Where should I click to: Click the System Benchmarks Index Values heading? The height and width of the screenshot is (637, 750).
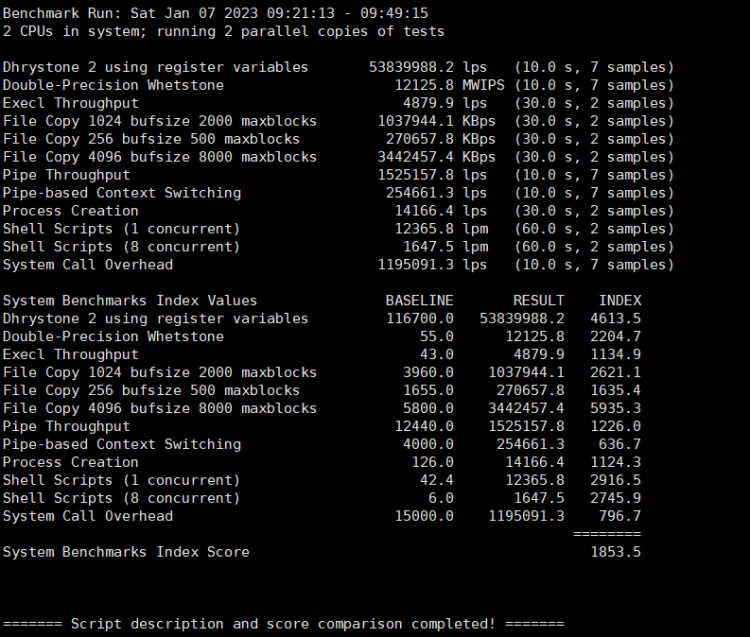pyautogui.click(x=130, y=300)
